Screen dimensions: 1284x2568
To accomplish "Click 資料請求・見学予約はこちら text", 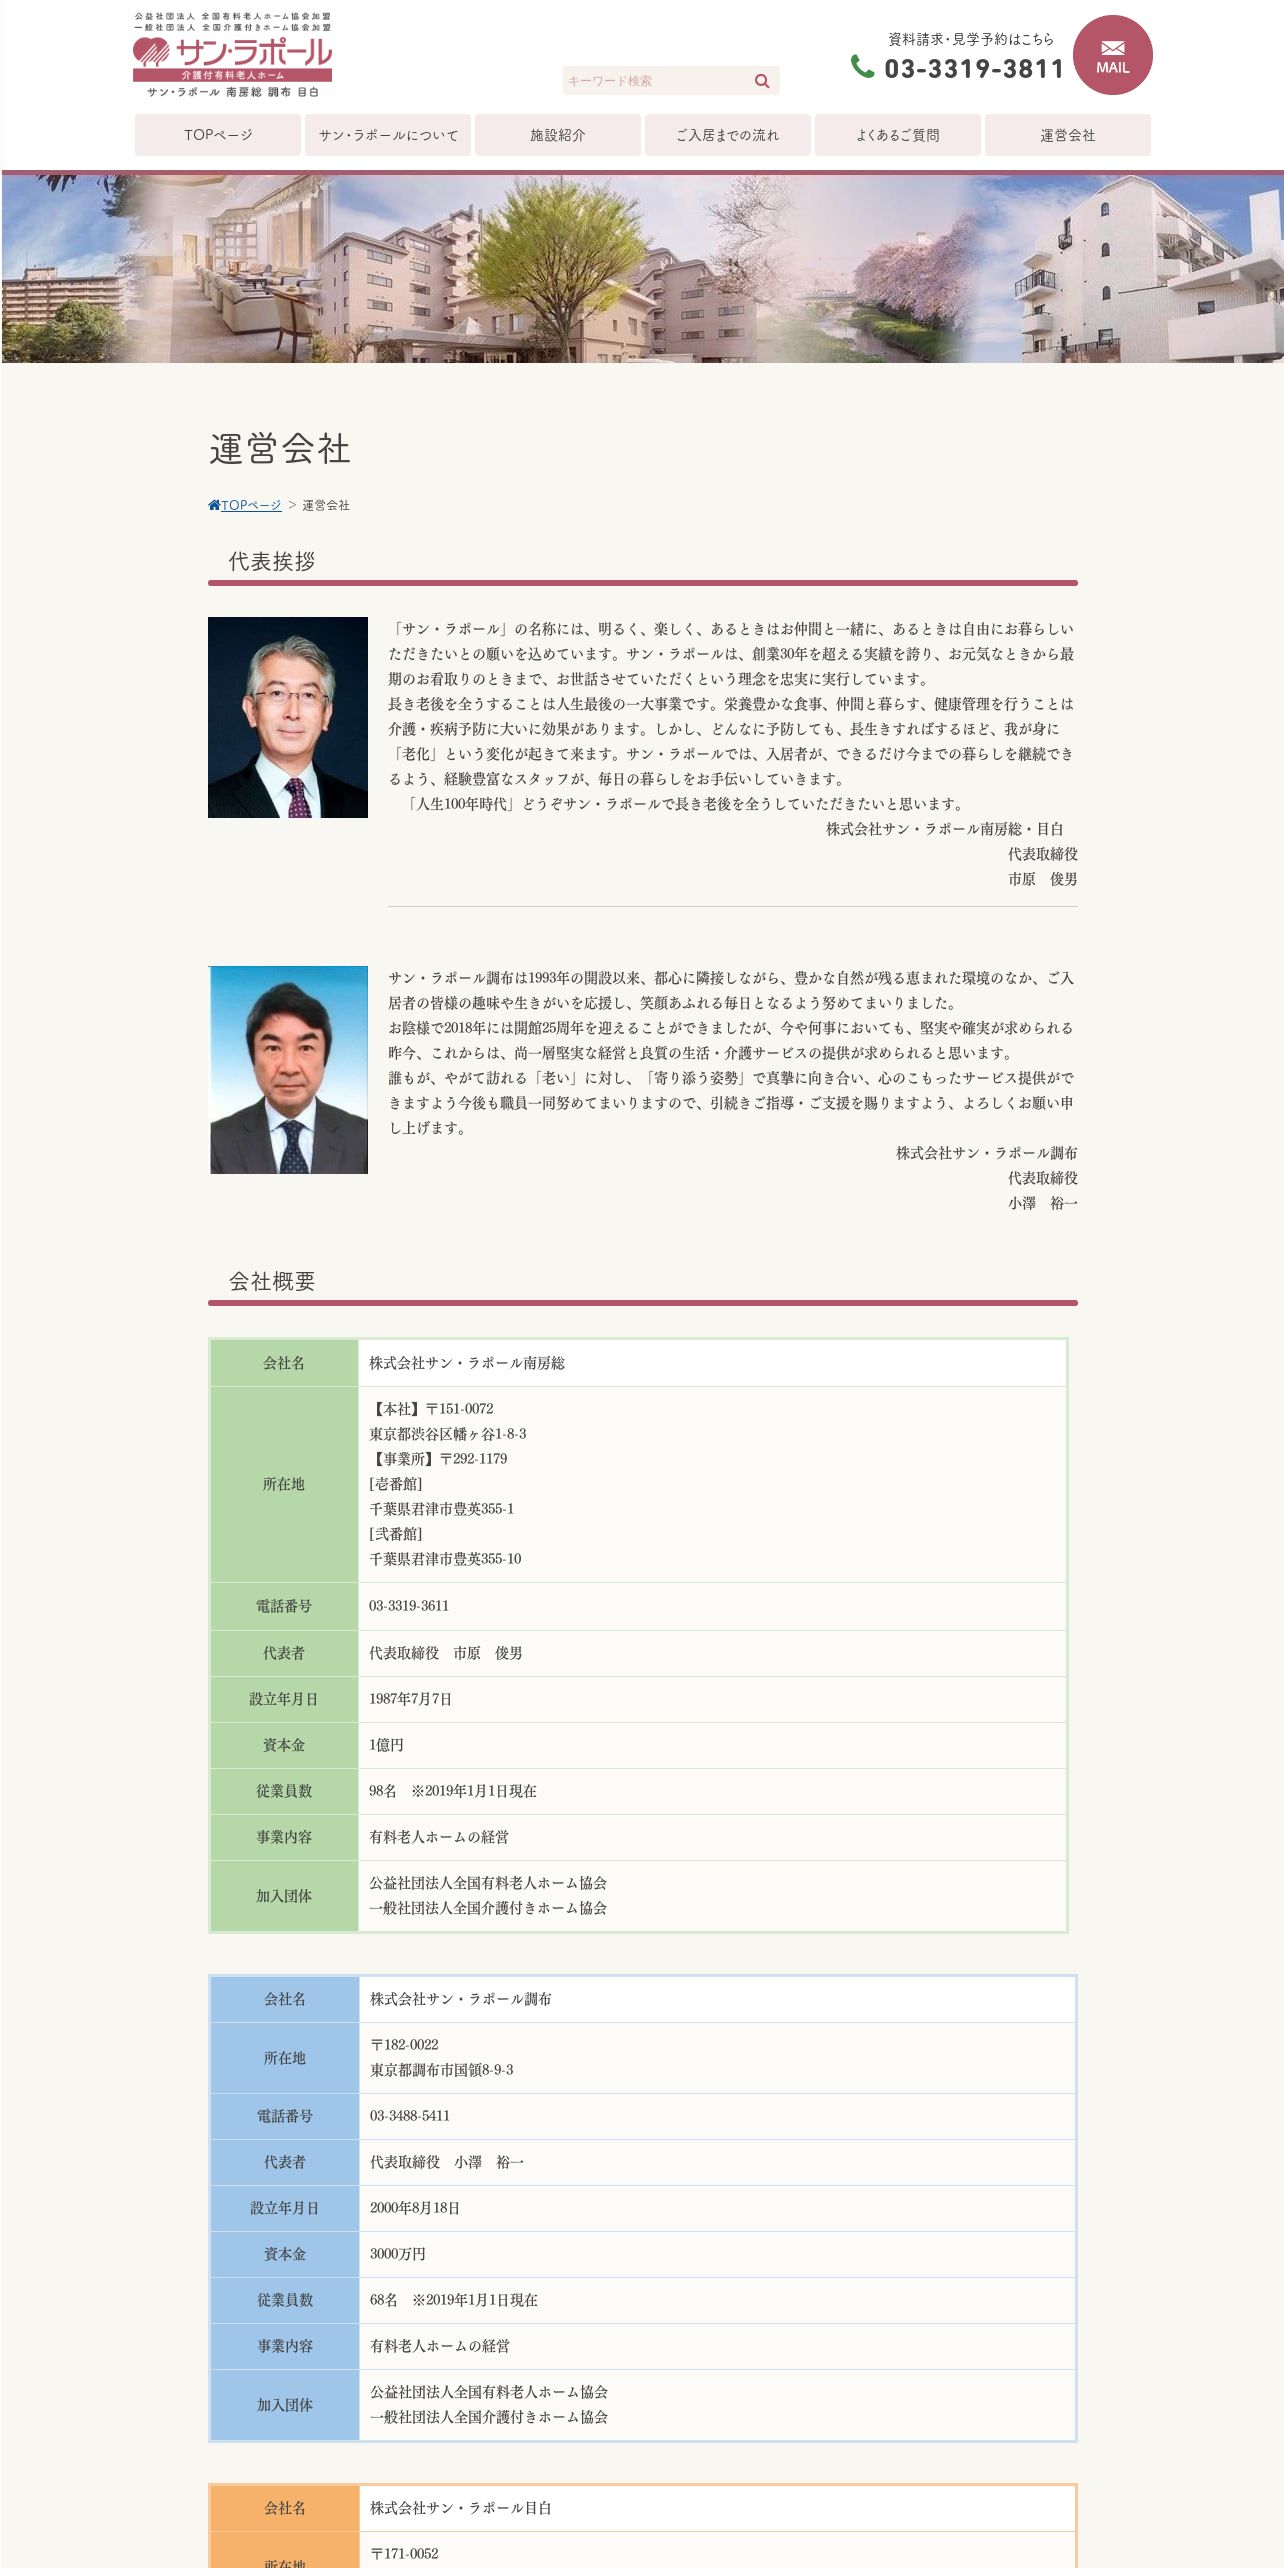I will click(x=971, y=39).
